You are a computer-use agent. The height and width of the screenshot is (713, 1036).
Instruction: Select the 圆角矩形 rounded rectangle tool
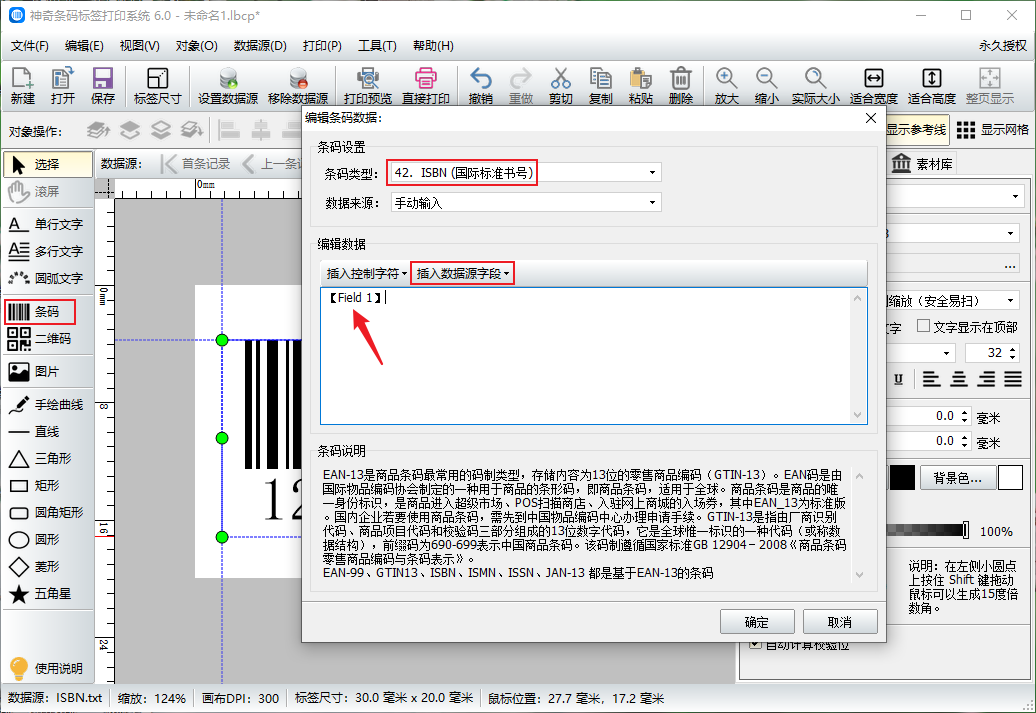click(x=46, y=512)
